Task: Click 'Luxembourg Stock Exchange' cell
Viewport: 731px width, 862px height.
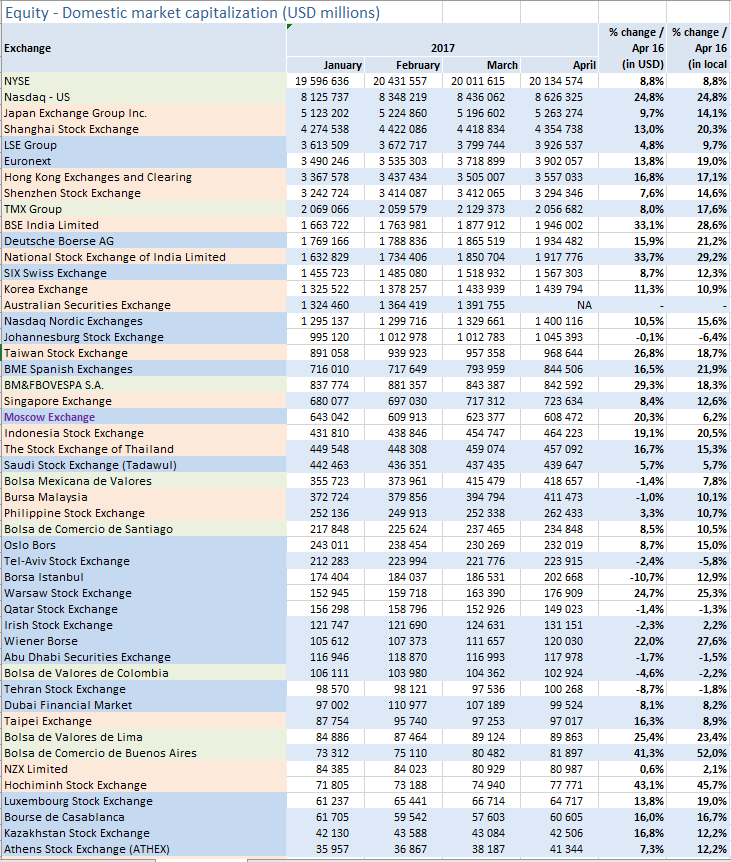Action: tap(144, 800)
